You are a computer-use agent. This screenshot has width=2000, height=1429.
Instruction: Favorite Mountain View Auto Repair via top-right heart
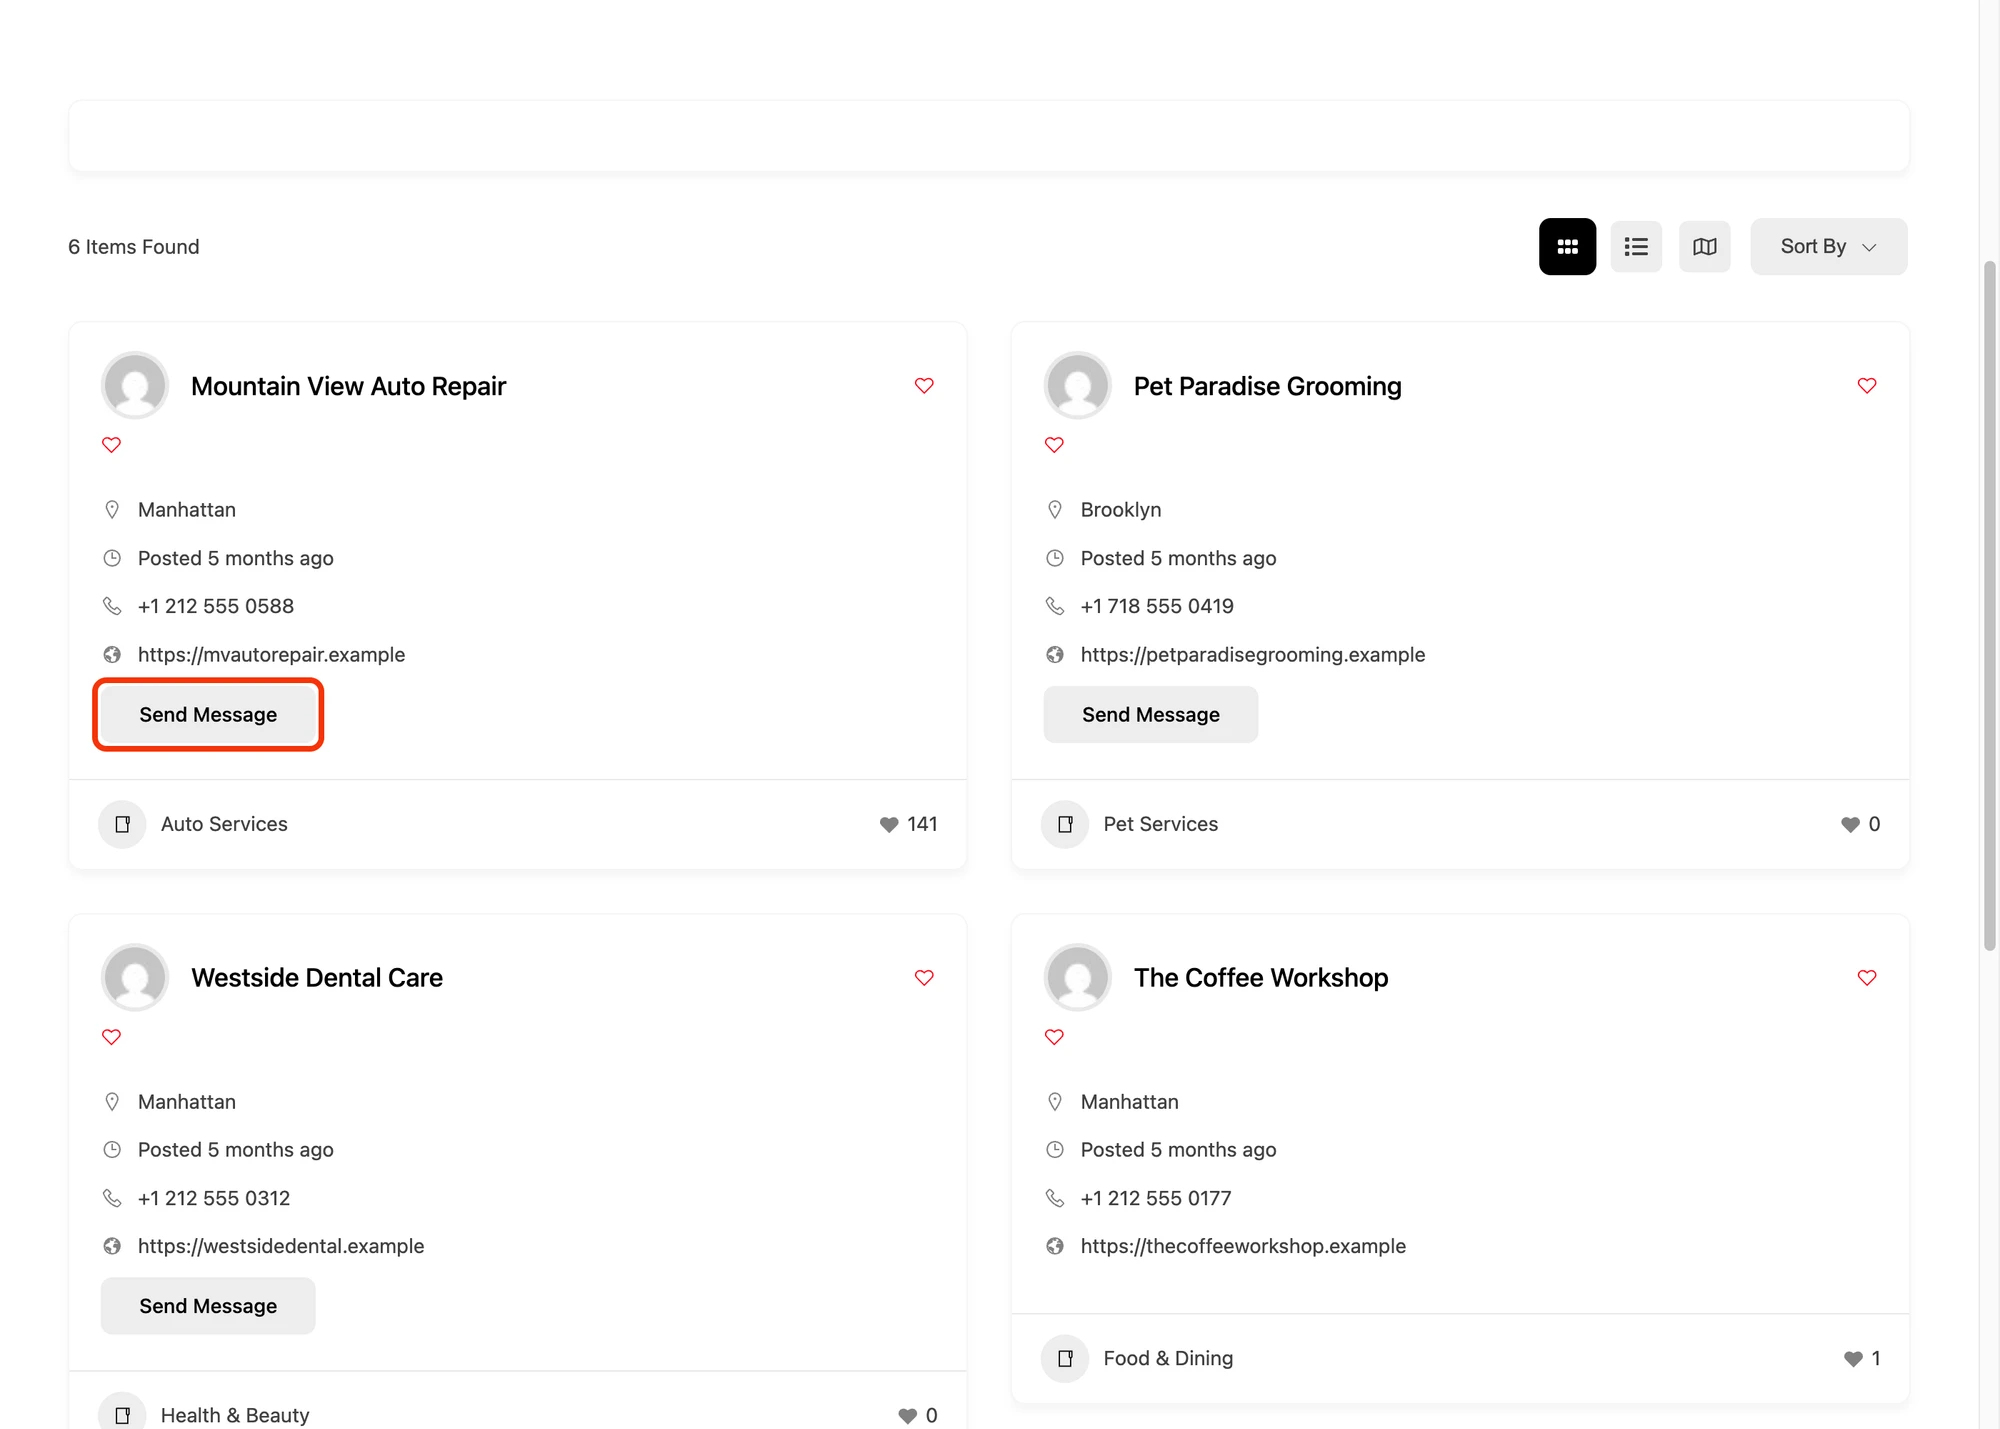(x=924, y=385)
